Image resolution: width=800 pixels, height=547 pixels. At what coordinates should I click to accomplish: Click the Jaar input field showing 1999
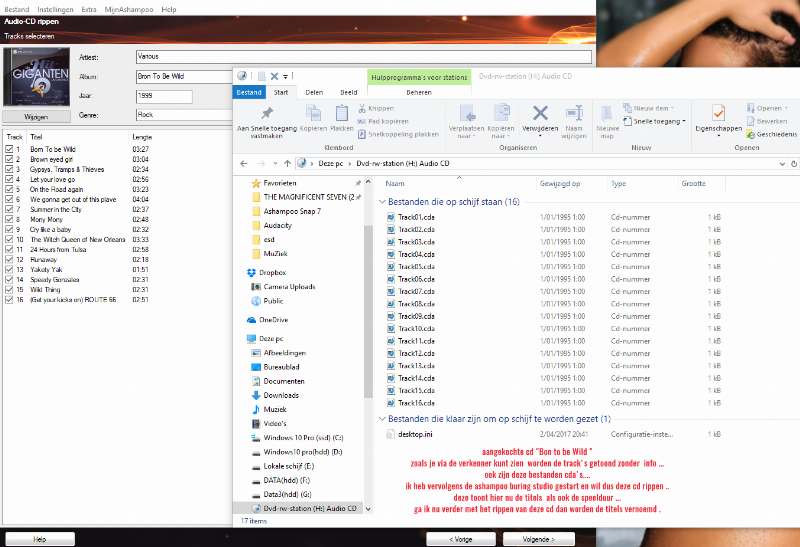(x=164, y=96)
